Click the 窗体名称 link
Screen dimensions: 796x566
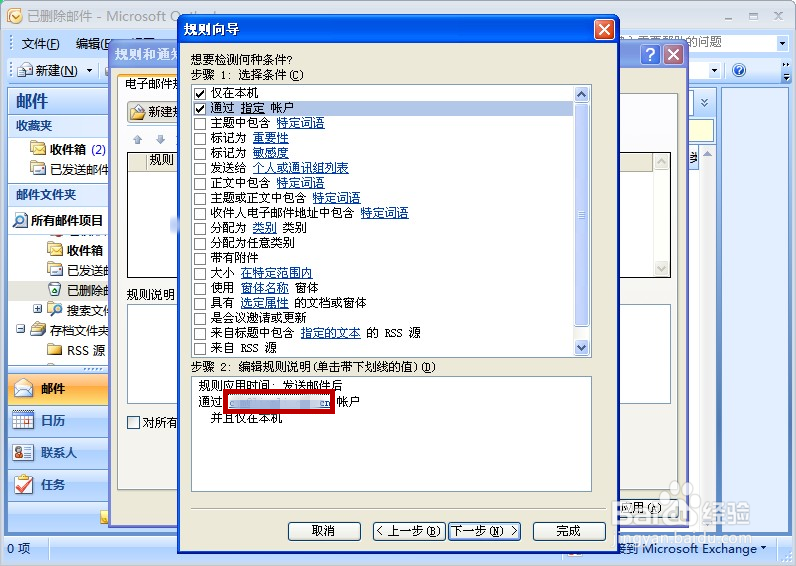point(264,288)
